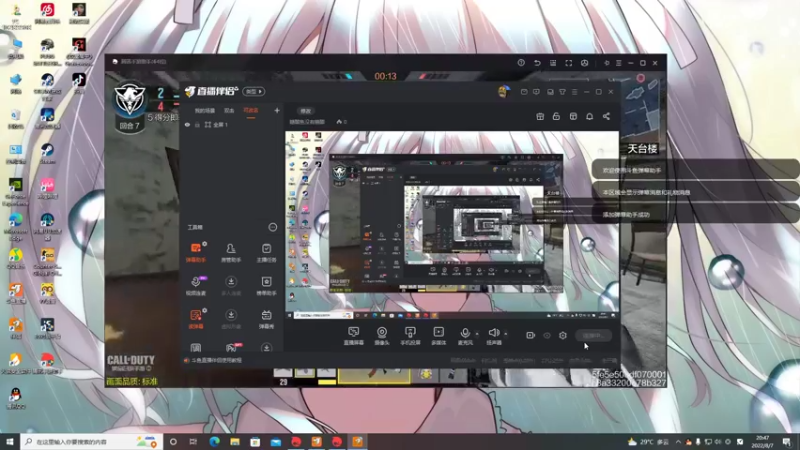
Task: Toggle the pin icon in emulator title bar
Action: click(606, 63)
